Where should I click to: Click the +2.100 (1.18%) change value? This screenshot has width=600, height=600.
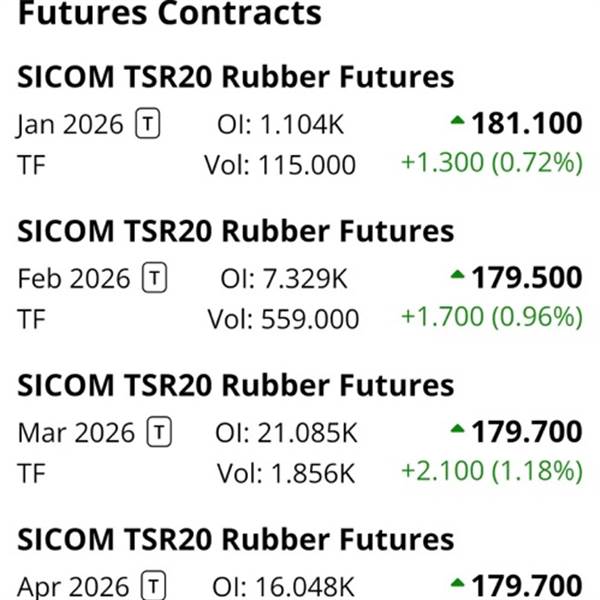491,471
